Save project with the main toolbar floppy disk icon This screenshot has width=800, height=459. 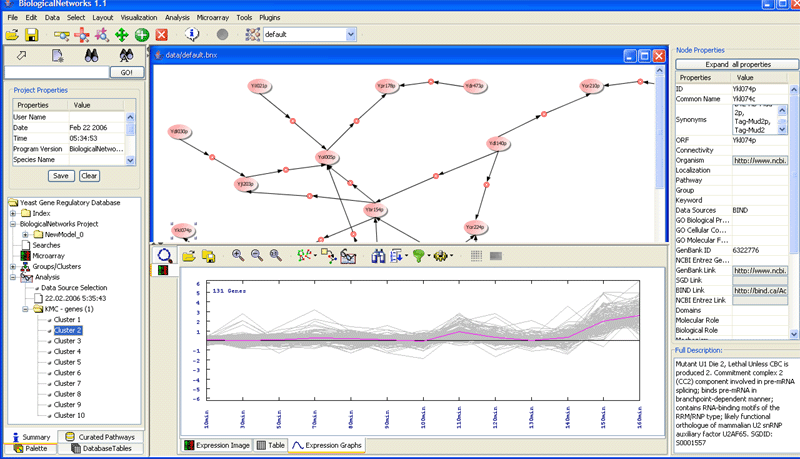(32, 35)
